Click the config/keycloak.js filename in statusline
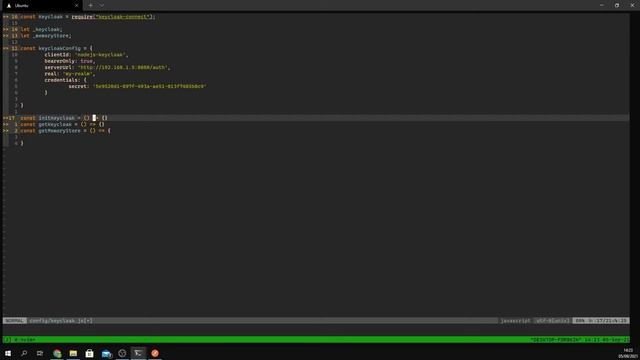640x360 pixels. [61, 321]
